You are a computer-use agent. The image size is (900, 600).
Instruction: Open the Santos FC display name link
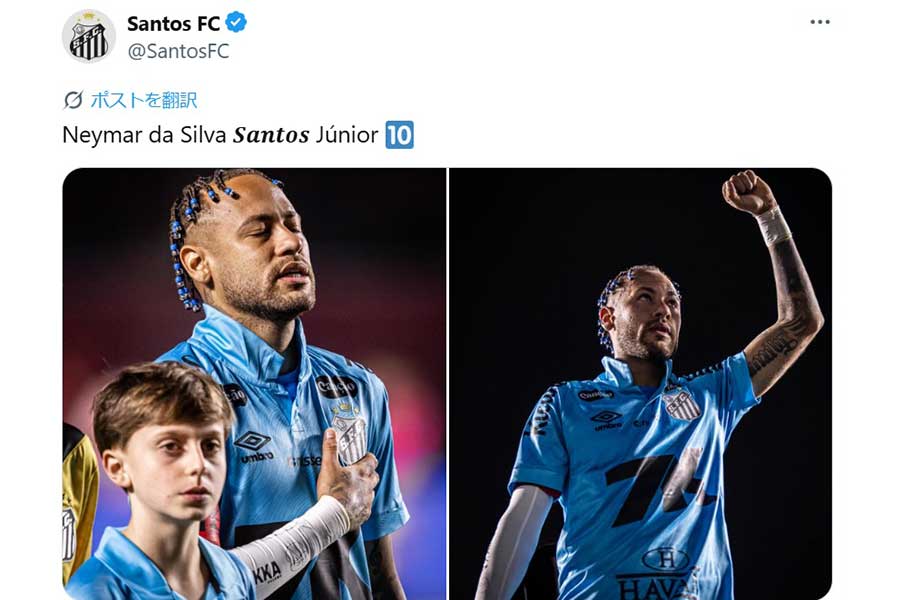pos(173,24)
